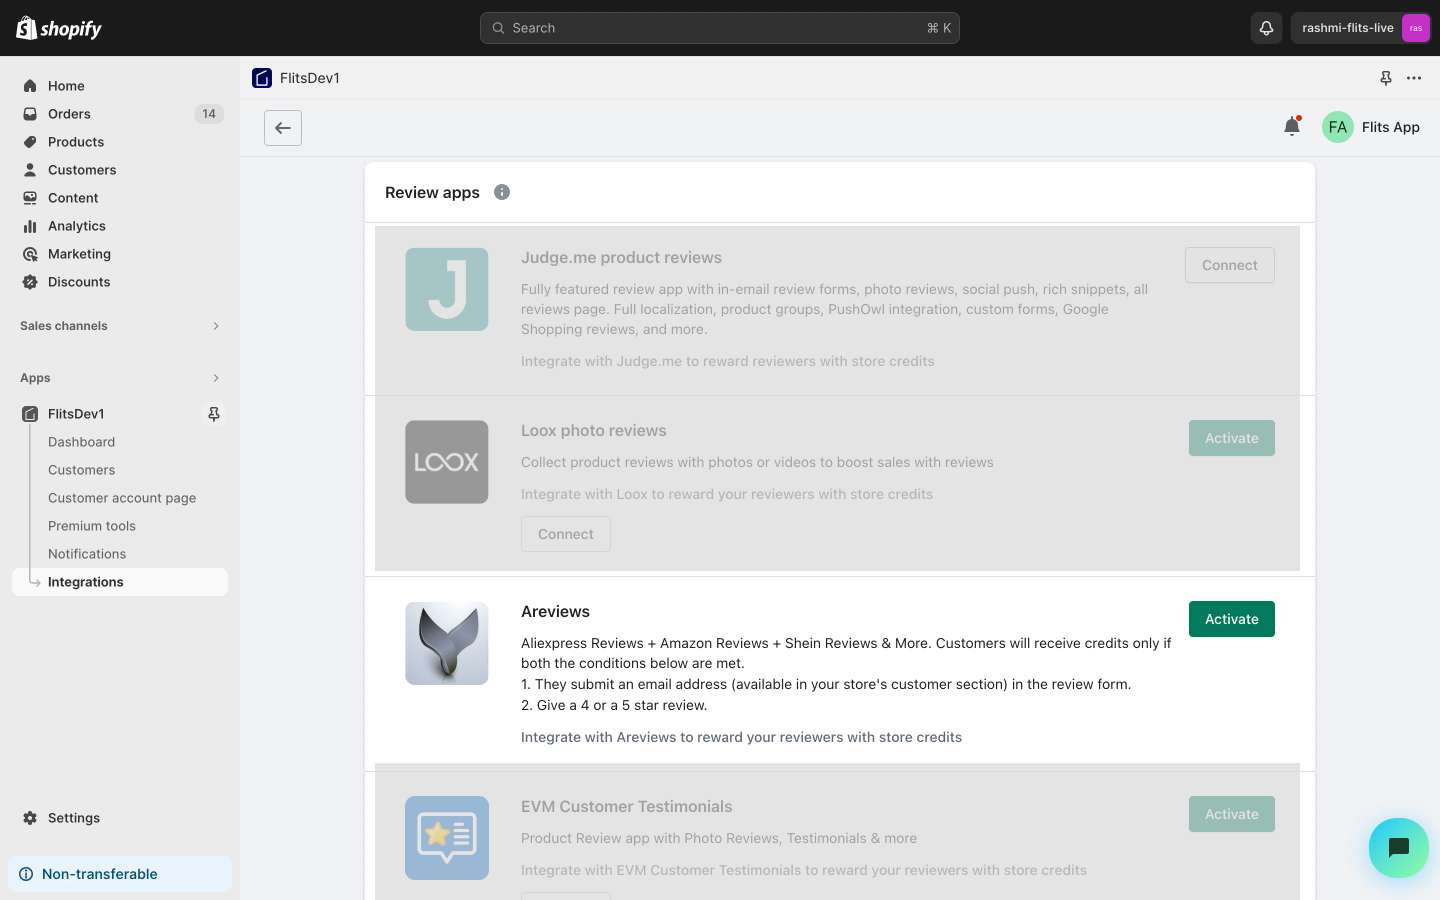The width and height of the screenshot is (1440, 900).
Task: Click the rashmi-flits-live store name
Action: click(1348, 28)
